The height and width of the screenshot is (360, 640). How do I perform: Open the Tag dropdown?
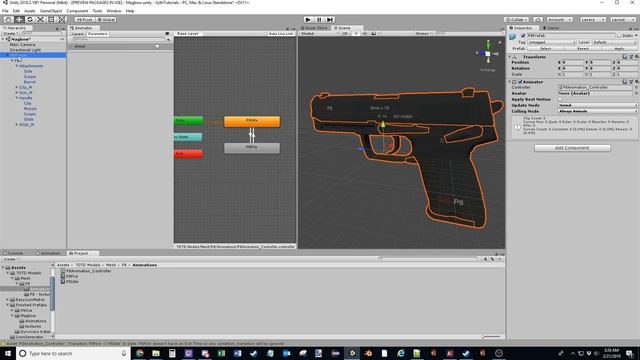click(x=551, y=42)
